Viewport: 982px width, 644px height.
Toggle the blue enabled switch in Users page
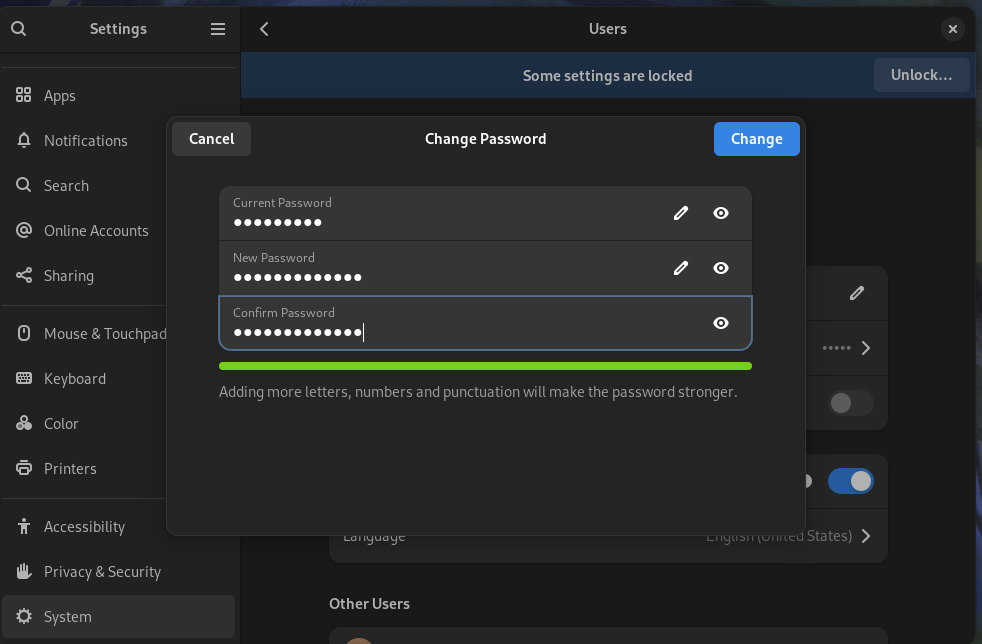850,481
